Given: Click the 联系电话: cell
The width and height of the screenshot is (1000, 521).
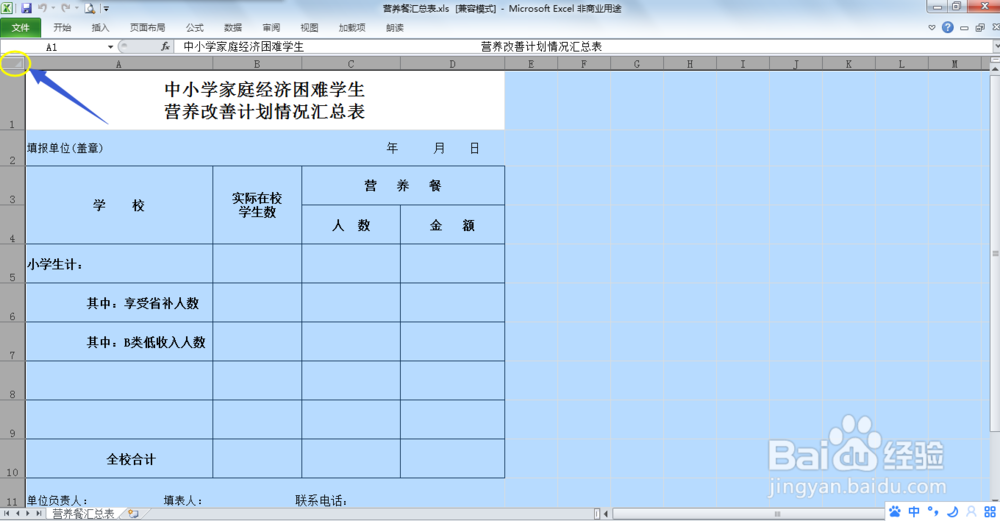Looking at the screenshot, I should coord(321,501).
